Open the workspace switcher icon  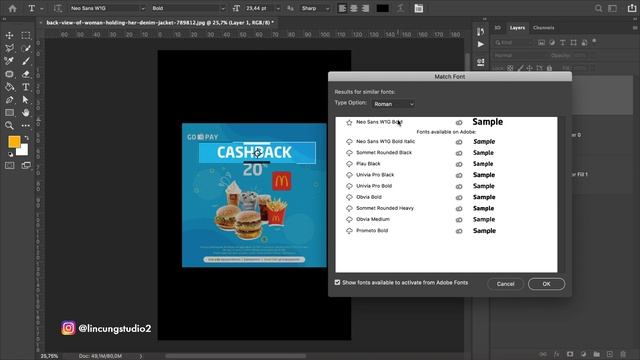[x=612, y=8]
